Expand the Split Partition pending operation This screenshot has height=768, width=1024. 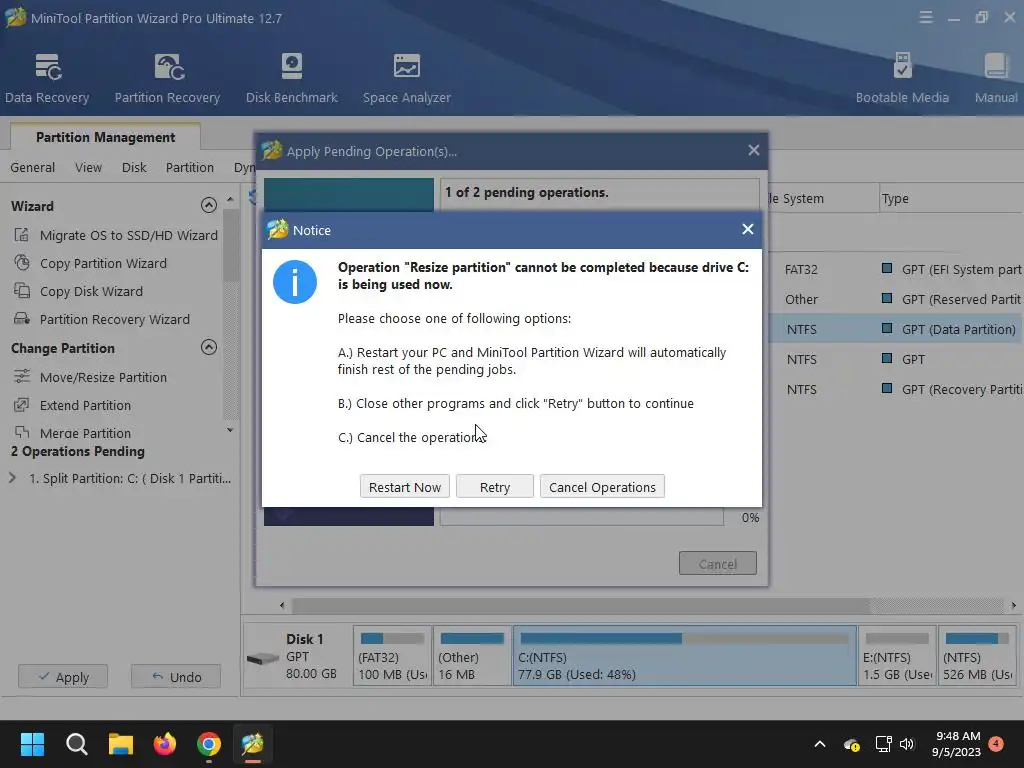(12, 478)
